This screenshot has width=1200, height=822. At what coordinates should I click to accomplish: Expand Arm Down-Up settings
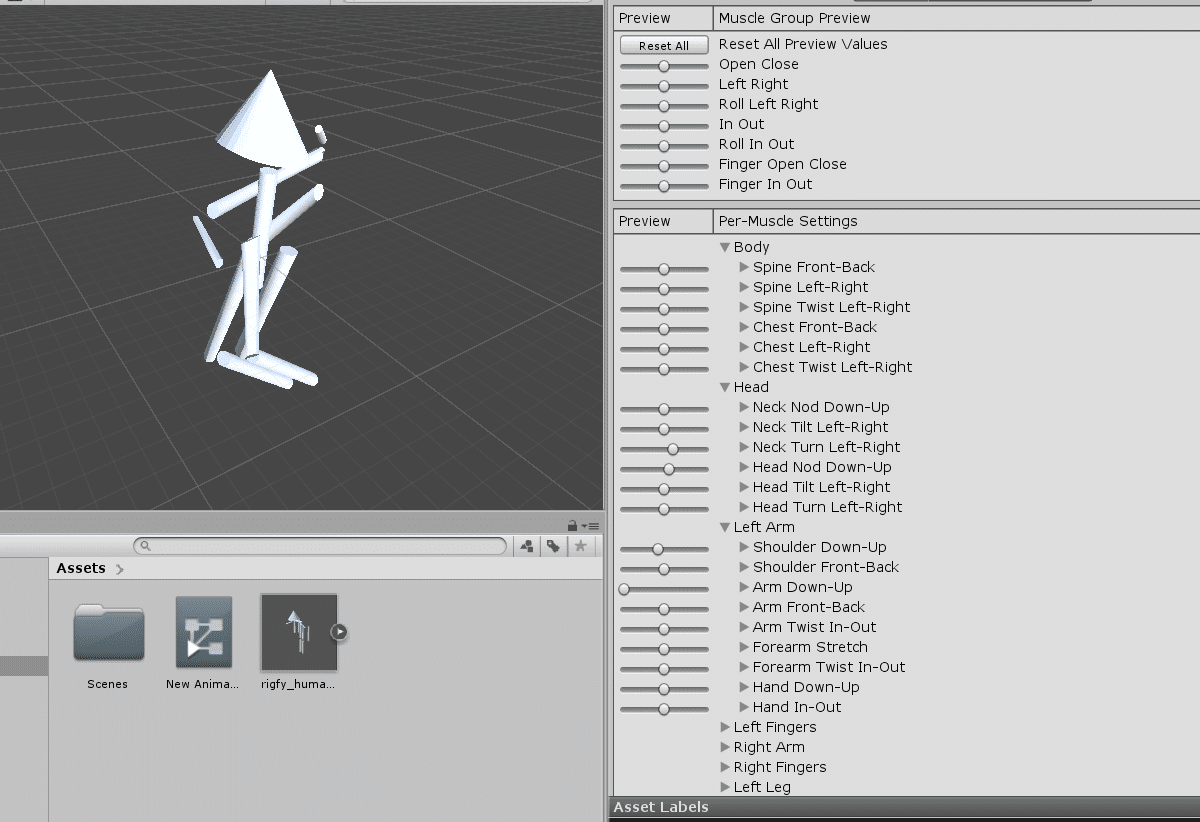[744, 587]
